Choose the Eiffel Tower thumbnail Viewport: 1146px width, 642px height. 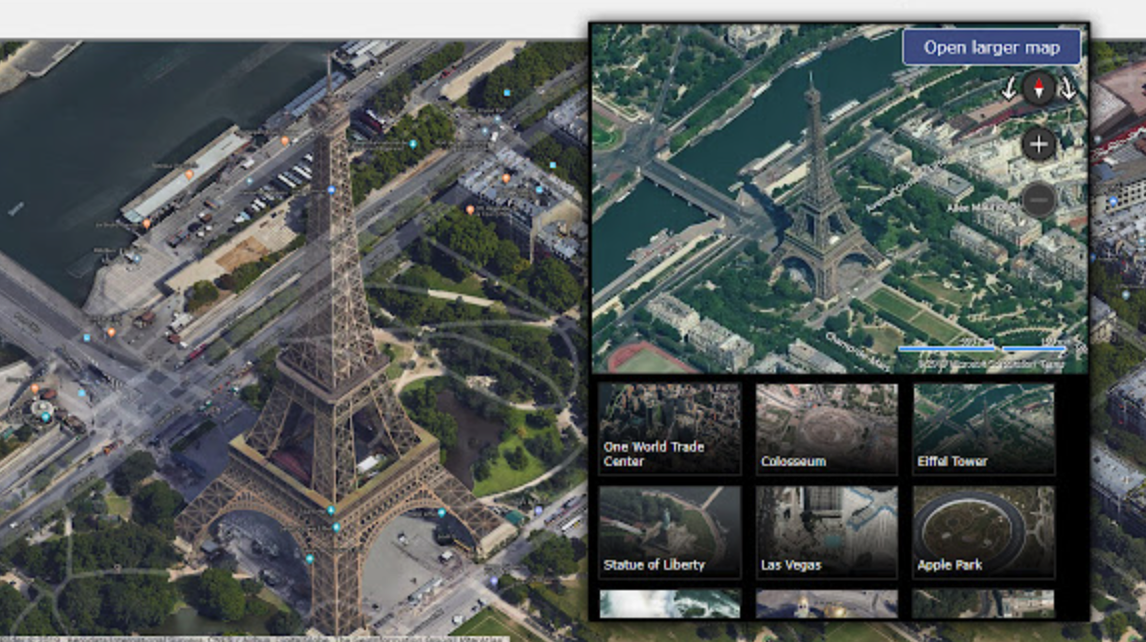[x=984, y=428]
